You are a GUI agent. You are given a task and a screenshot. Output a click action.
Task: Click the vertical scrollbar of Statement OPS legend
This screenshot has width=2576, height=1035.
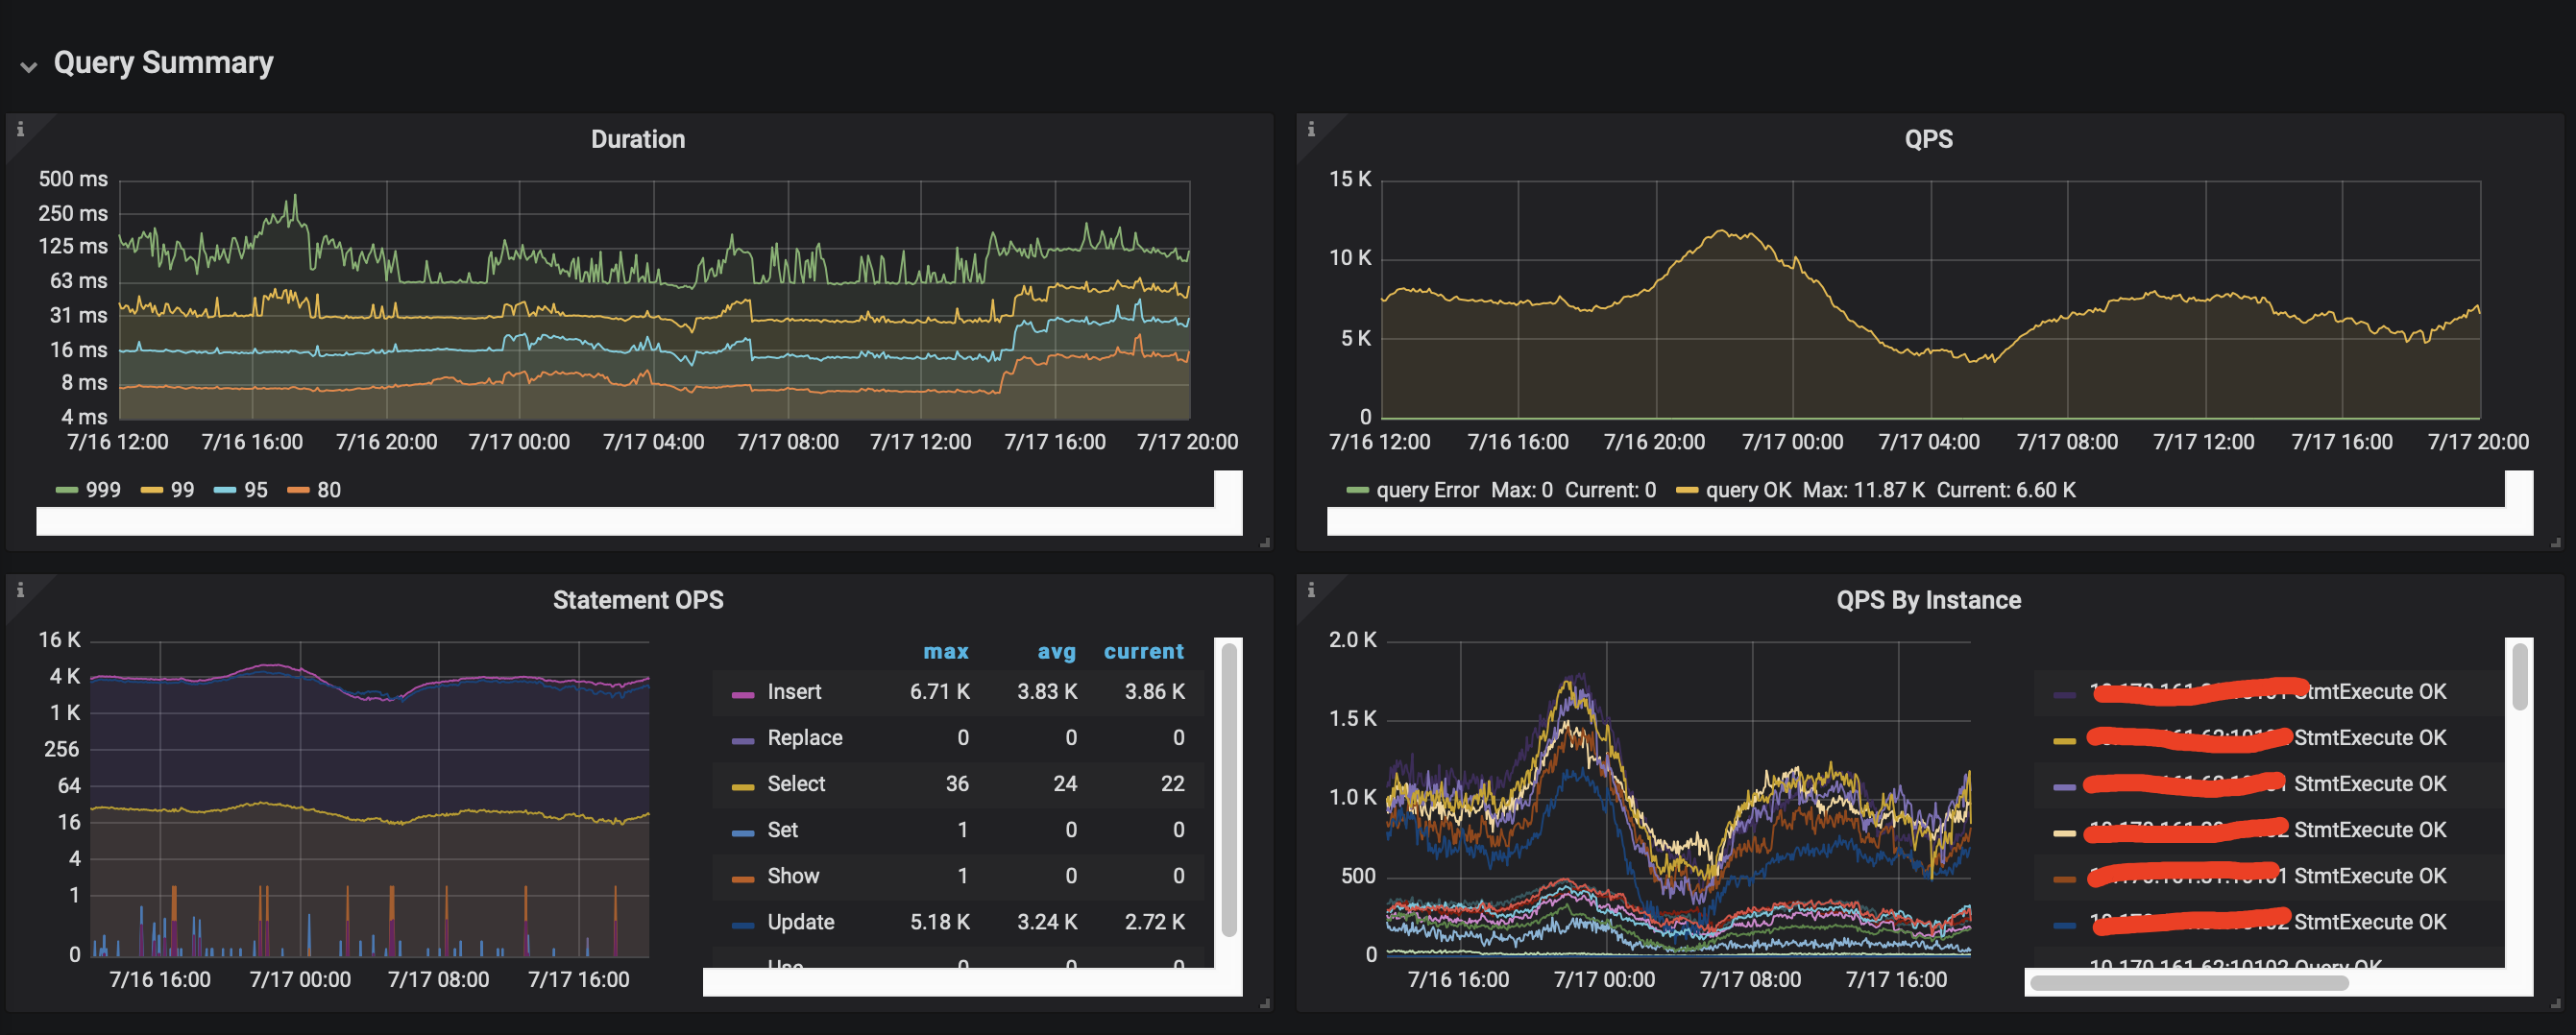click(x=1229, y=790)
